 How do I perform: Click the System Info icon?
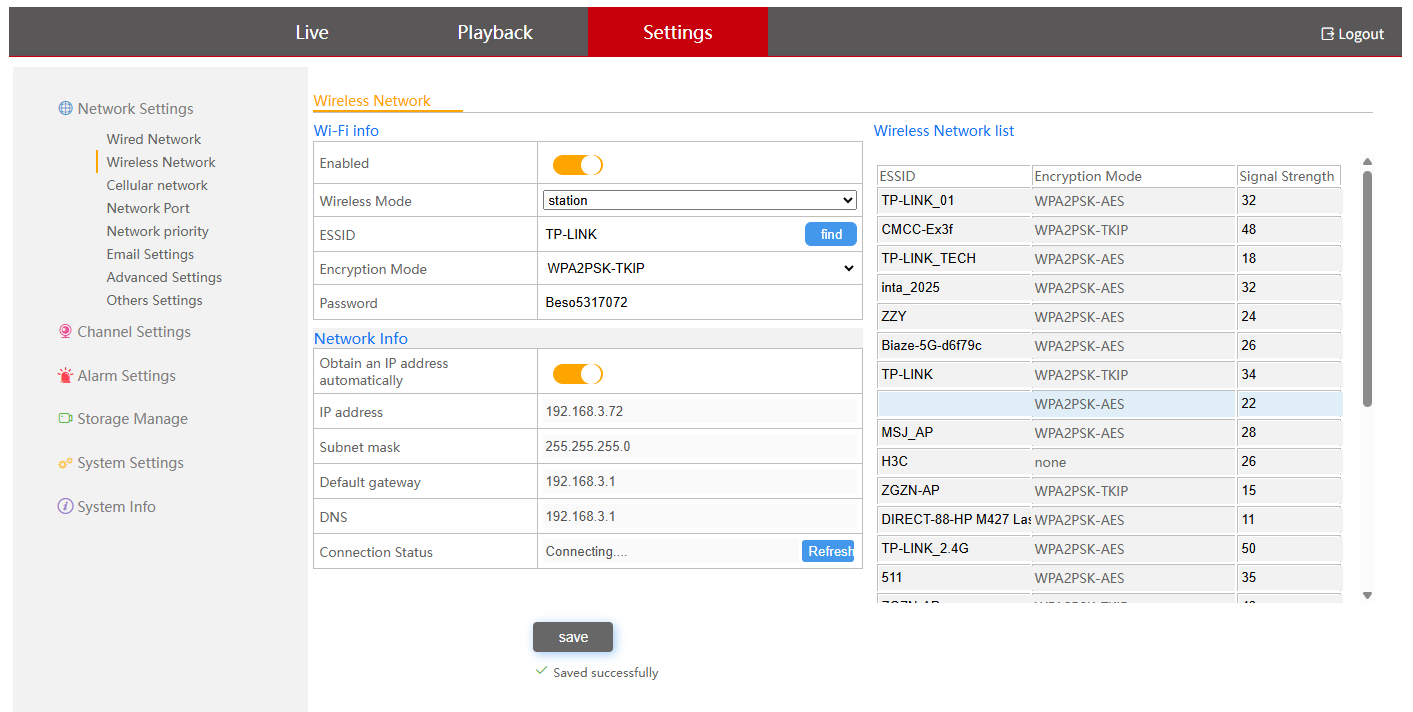coord(65,507)
